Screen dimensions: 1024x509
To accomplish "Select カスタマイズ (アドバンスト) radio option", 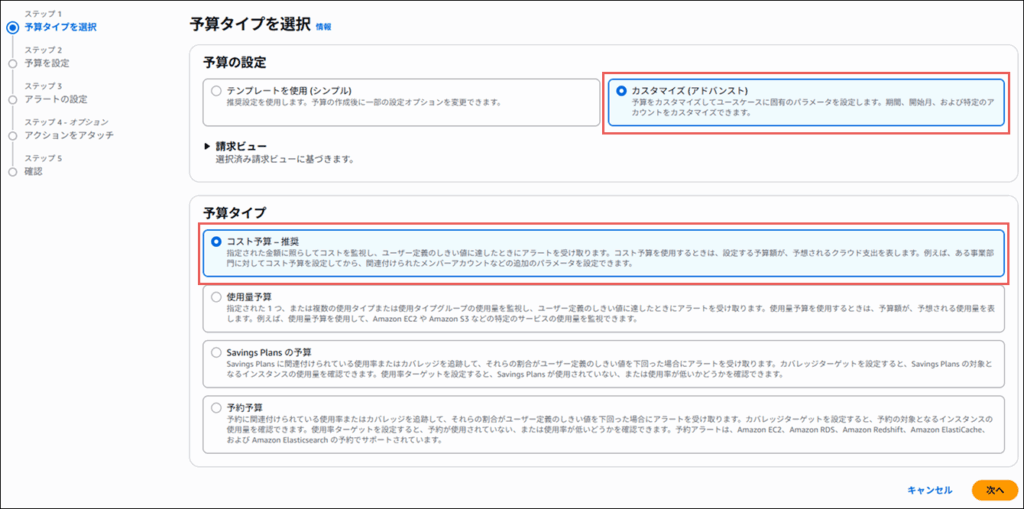I will coord(622,90).
